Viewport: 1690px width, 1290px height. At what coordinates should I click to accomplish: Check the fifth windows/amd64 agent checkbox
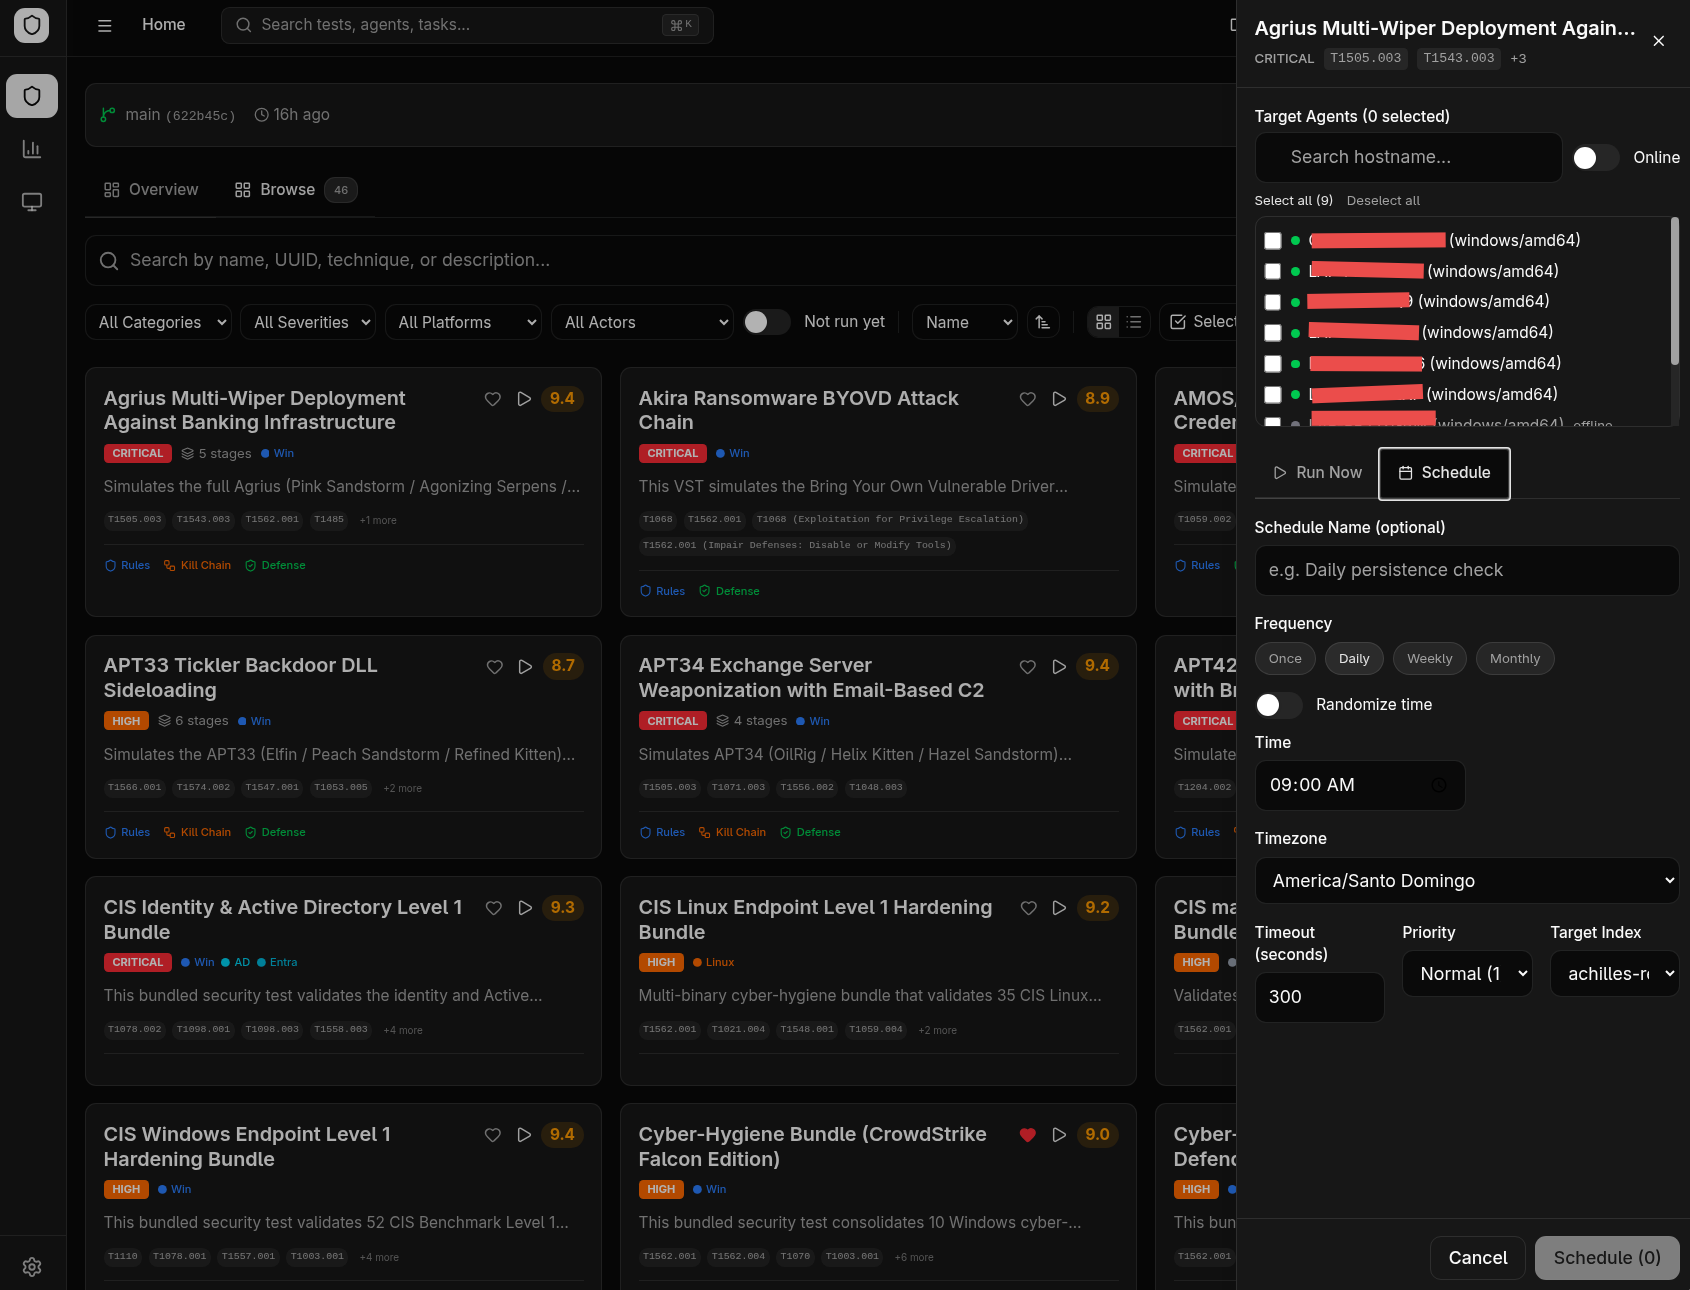1273,364
